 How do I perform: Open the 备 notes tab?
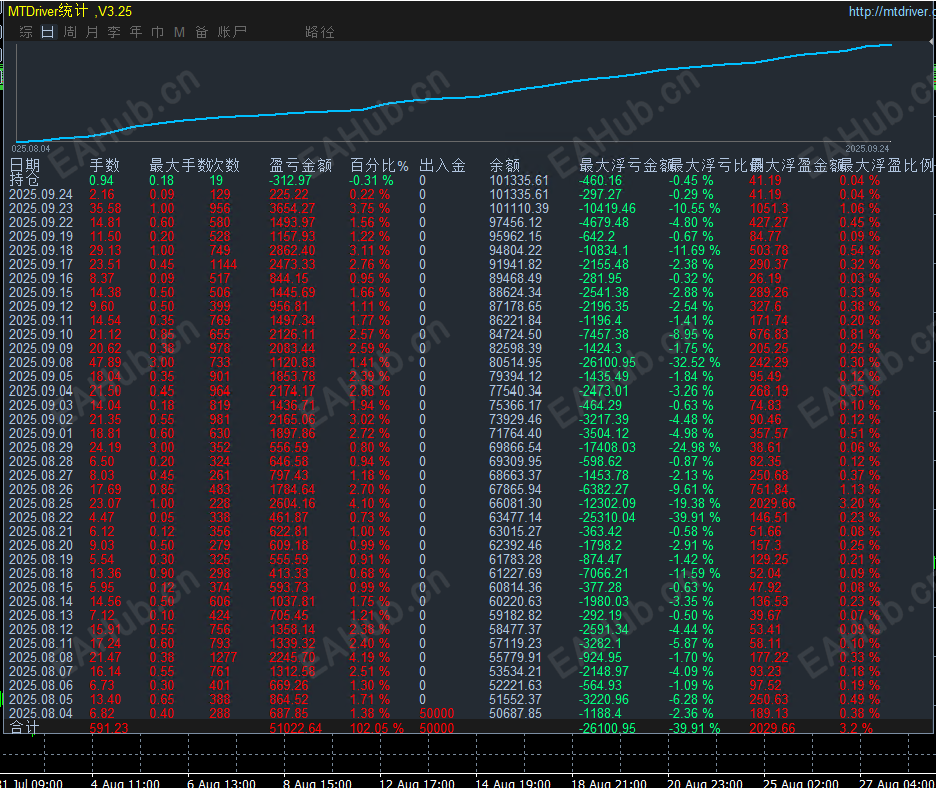pos(202,32)
